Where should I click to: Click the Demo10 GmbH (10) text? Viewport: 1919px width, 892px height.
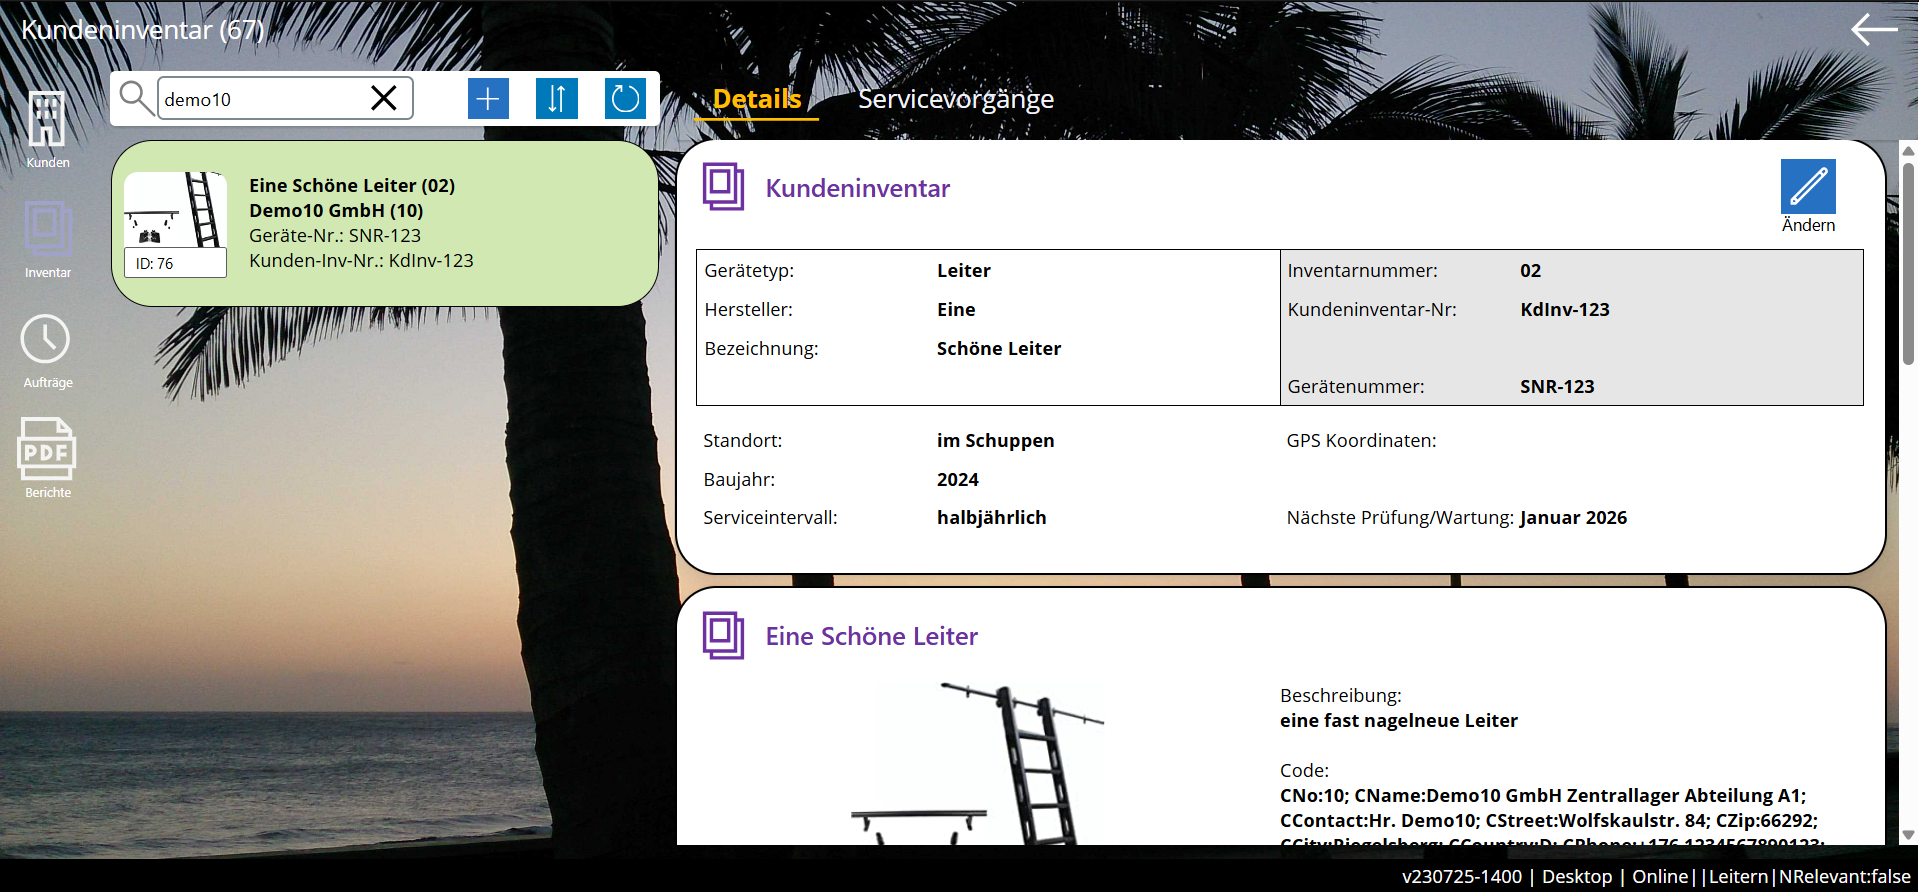click(336, 210)
